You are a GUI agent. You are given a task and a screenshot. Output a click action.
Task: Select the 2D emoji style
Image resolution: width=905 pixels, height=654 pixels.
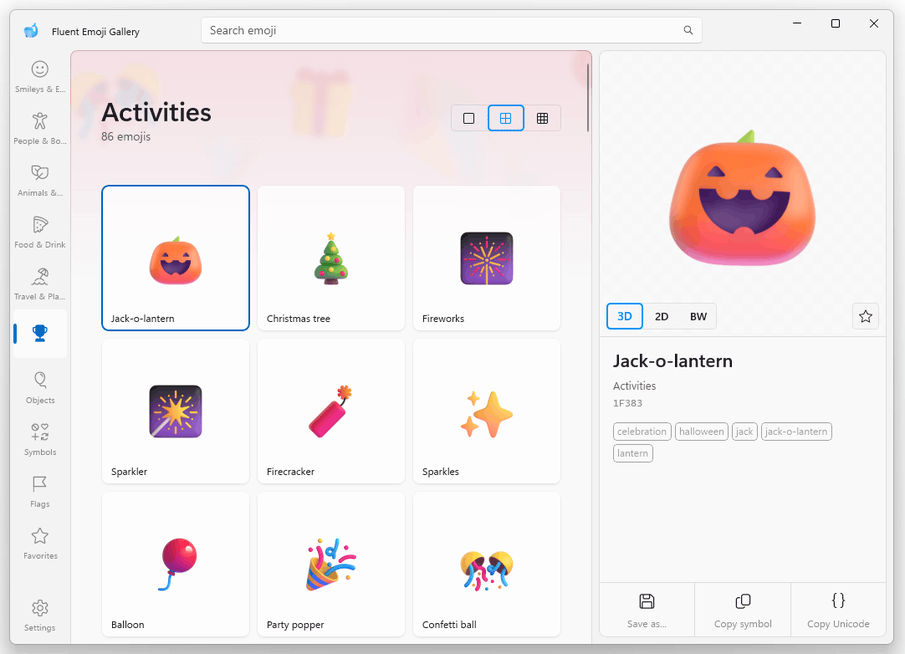(x=661, y=316)
